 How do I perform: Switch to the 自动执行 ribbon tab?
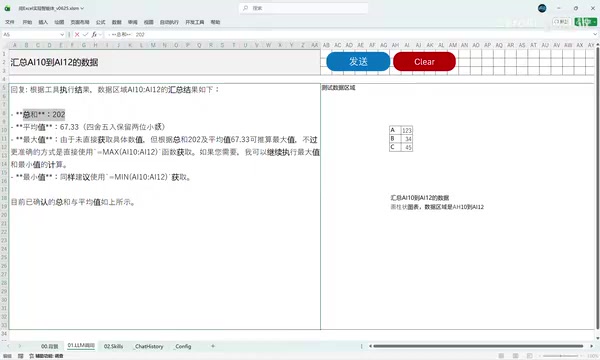[169, 22]
